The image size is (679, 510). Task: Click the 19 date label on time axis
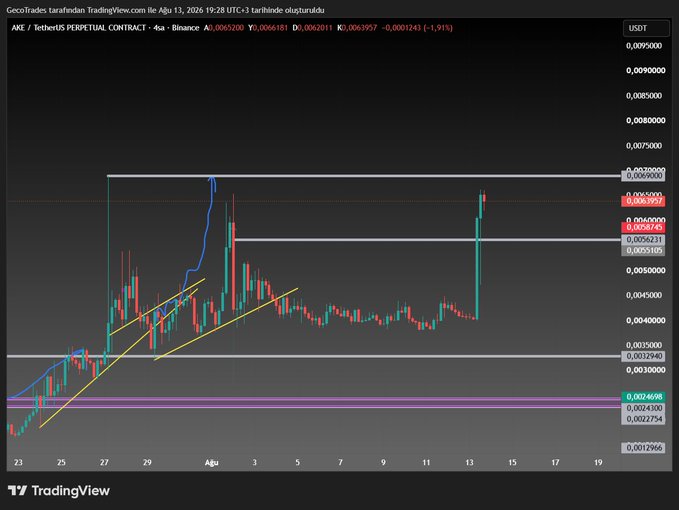point(598,462)
